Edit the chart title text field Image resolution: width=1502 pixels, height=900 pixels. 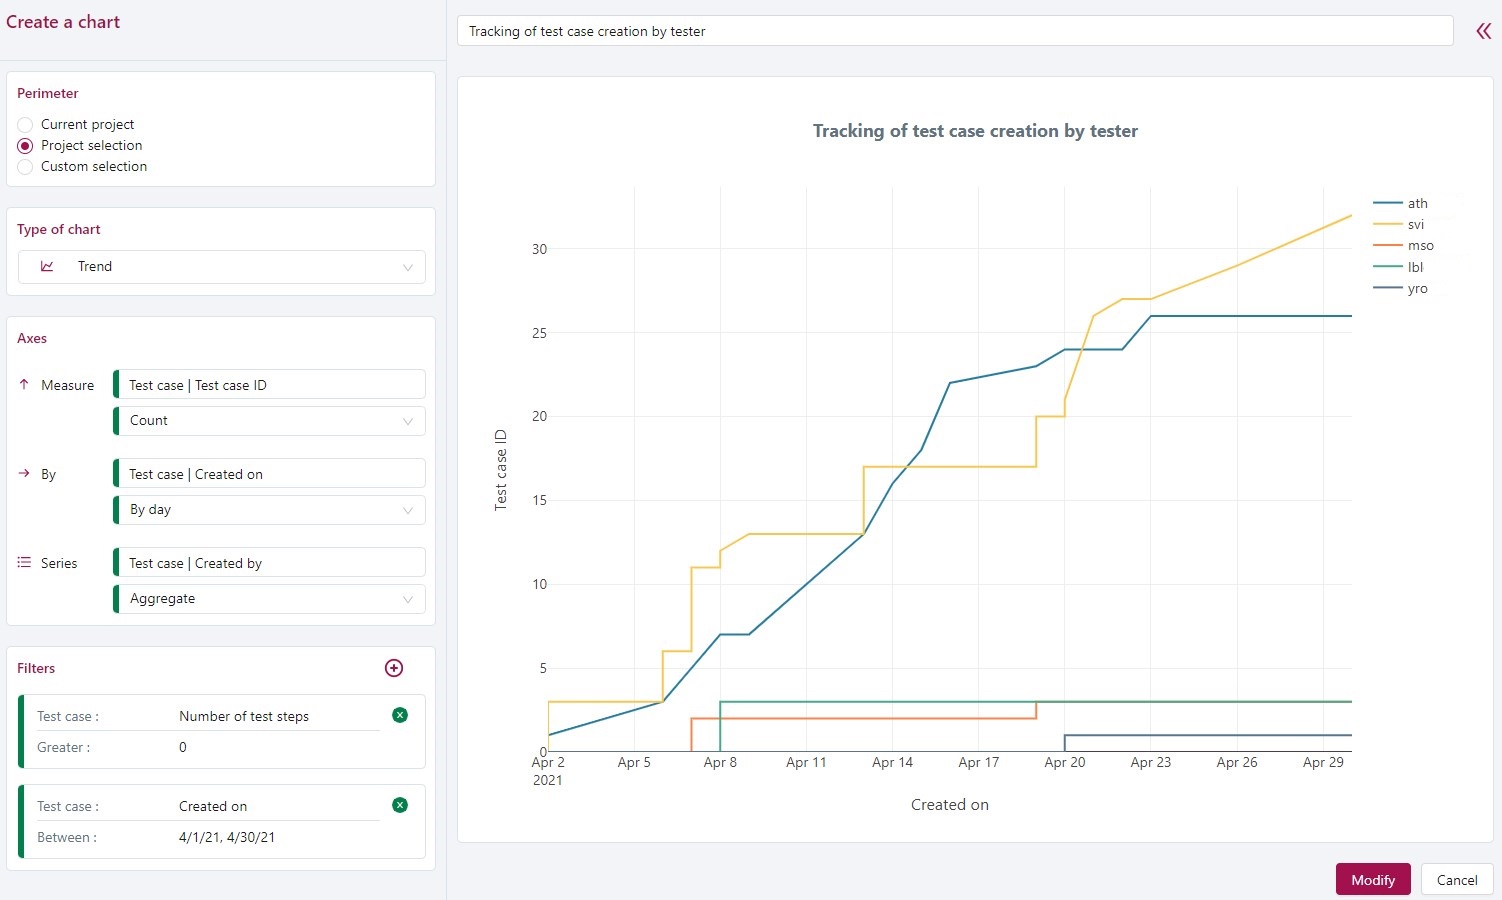pyautogui.click(x=954, y=31)
